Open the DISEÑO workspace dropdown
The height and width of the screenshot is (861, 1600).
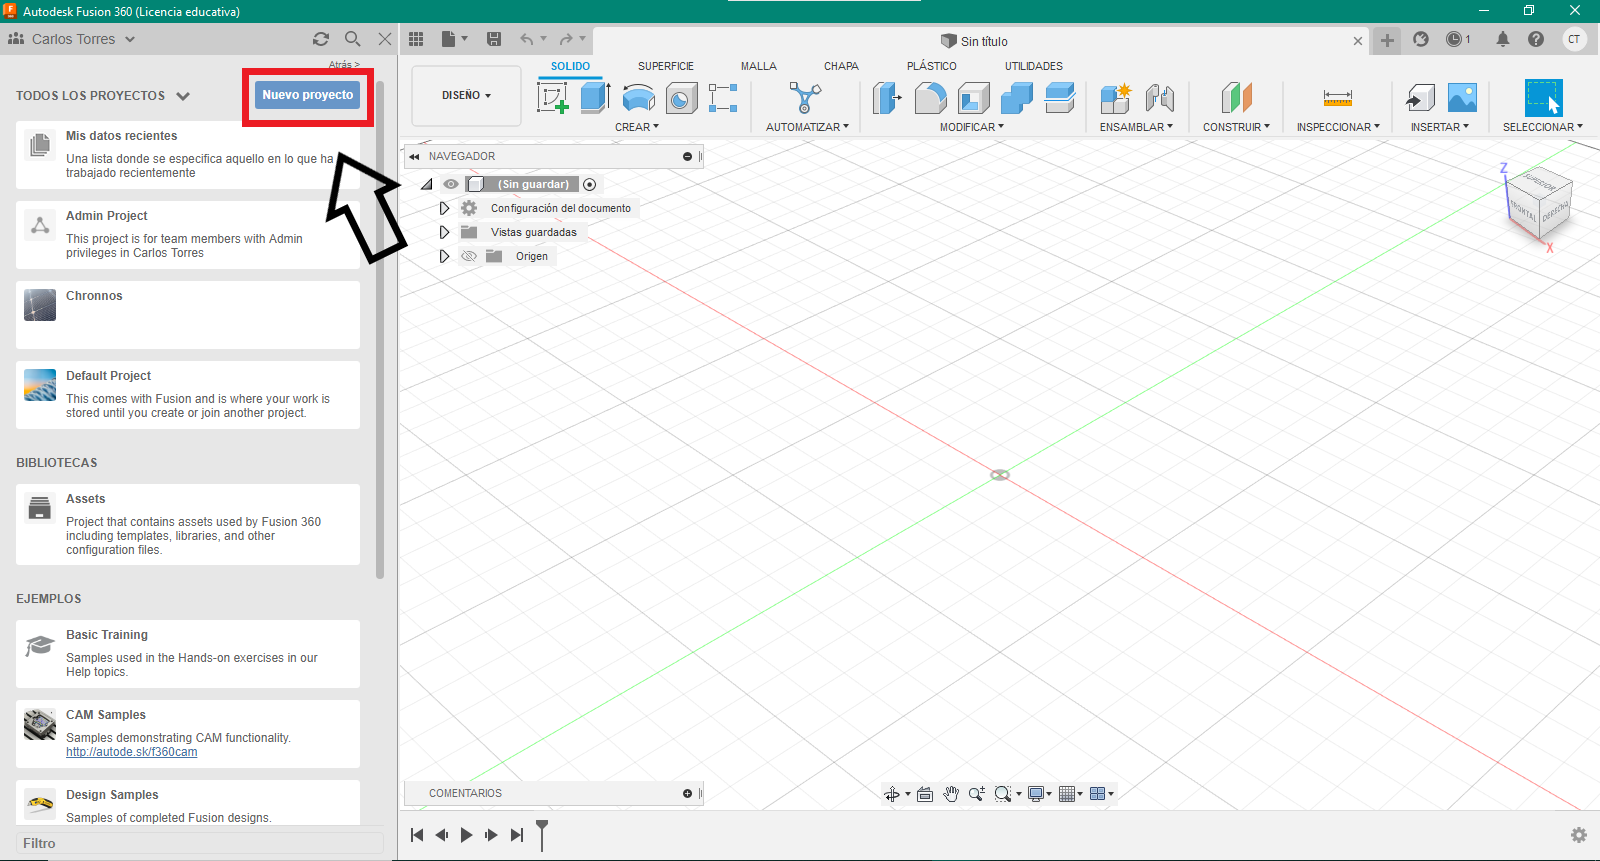tap(466, 96)
